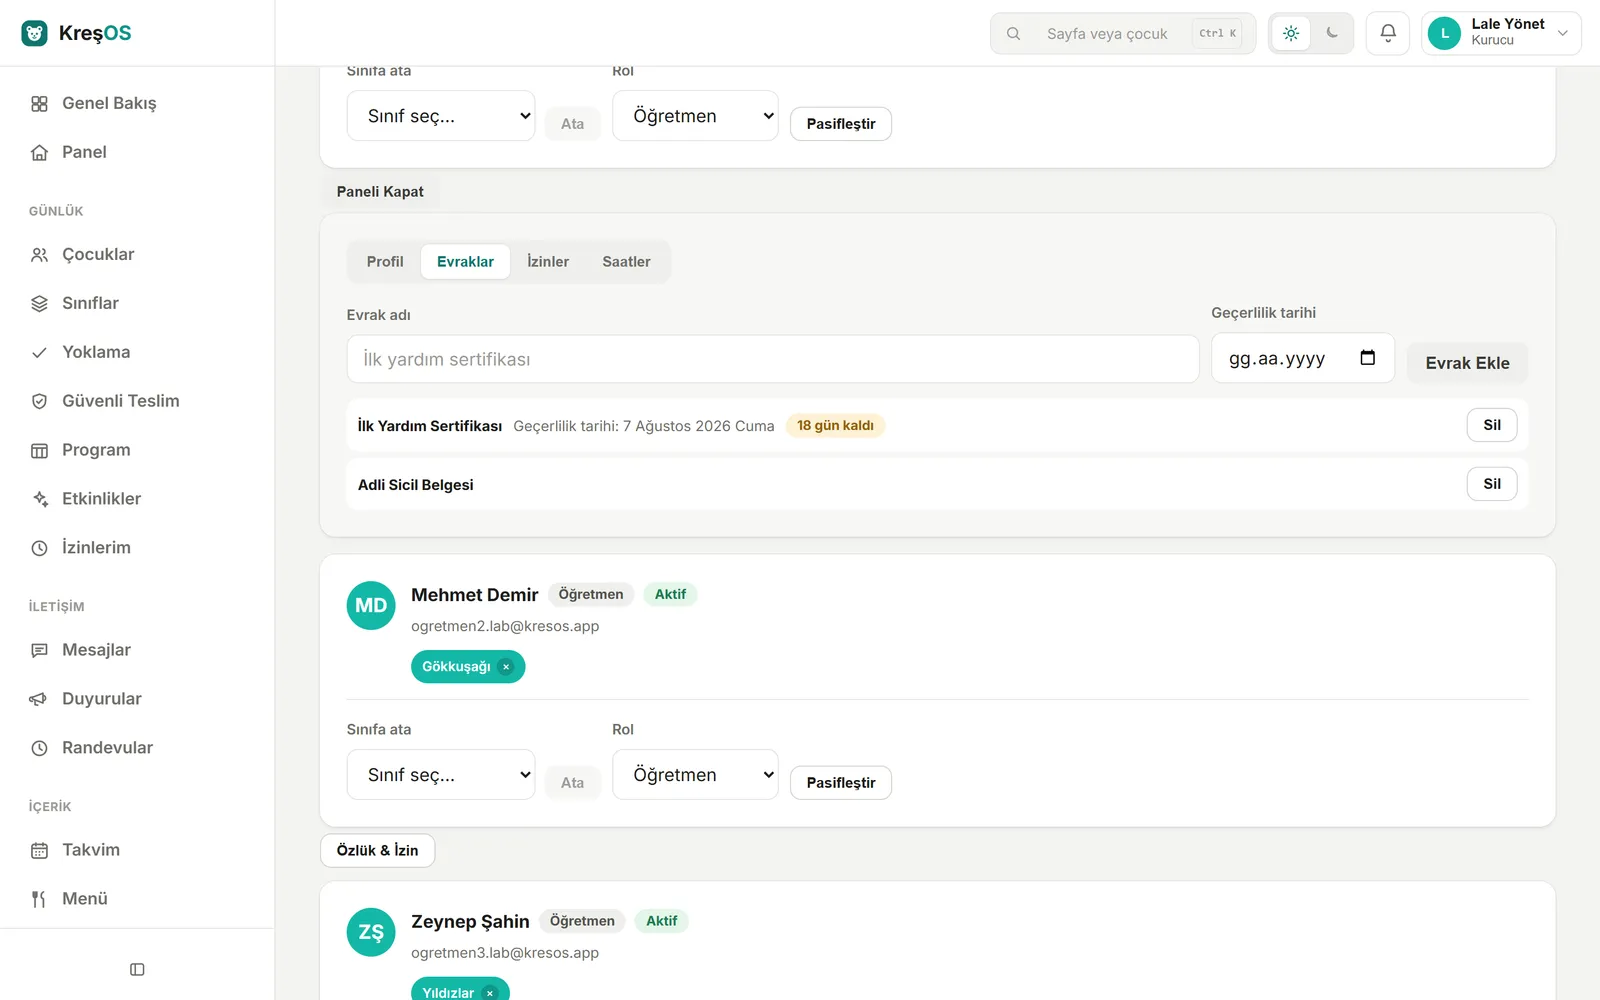This screenshot has width=1600, height=1000.
Task: Click Geçerlilik tarihi: 7 Ağustos 2026 Cuma text
Action: [x=644, y=426]
